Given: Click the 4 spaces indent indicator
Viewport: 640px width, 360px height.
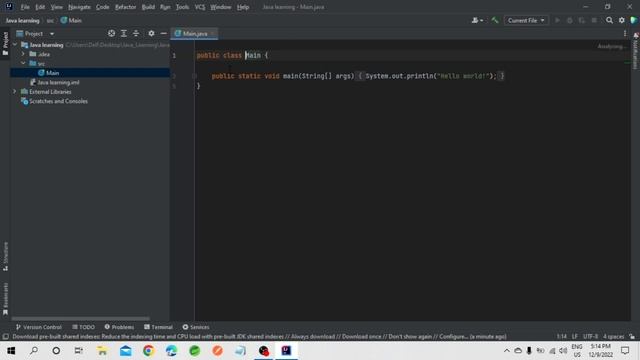Looking at the screenshot, I should 613,337.
